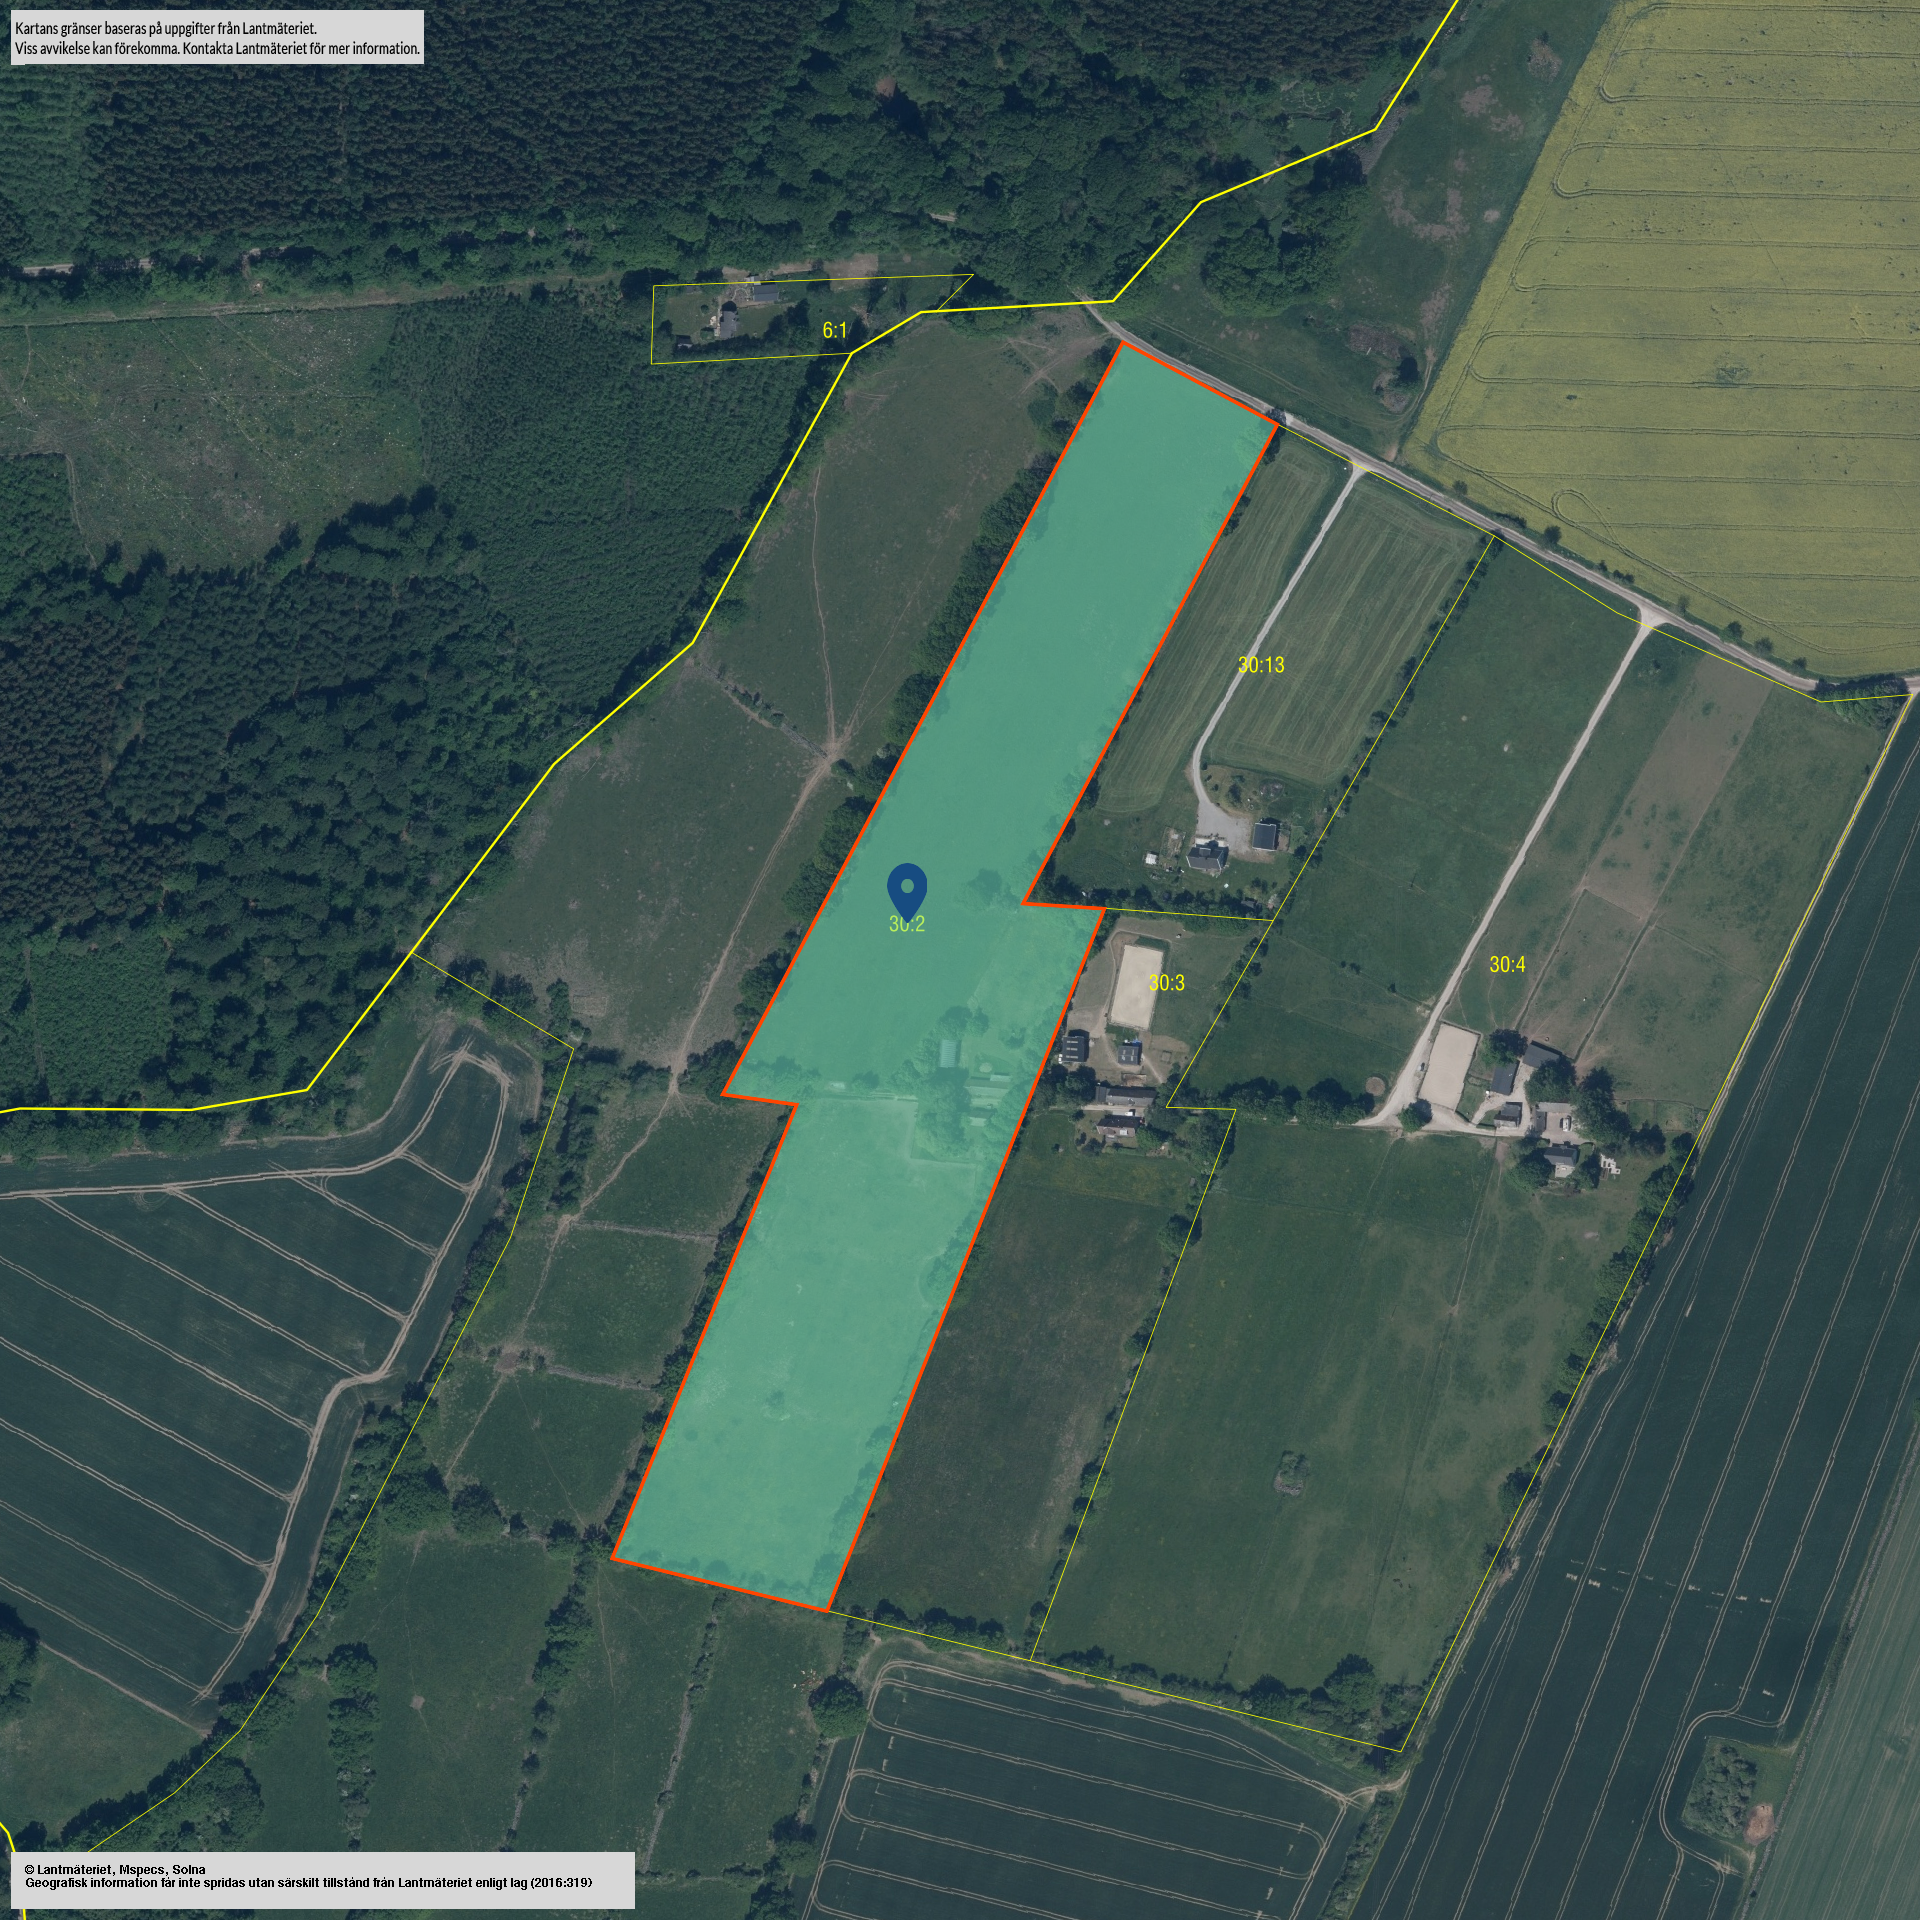
Task: Click the small round pen near the 30:4 farm
Action: tap(1377, 1084)
